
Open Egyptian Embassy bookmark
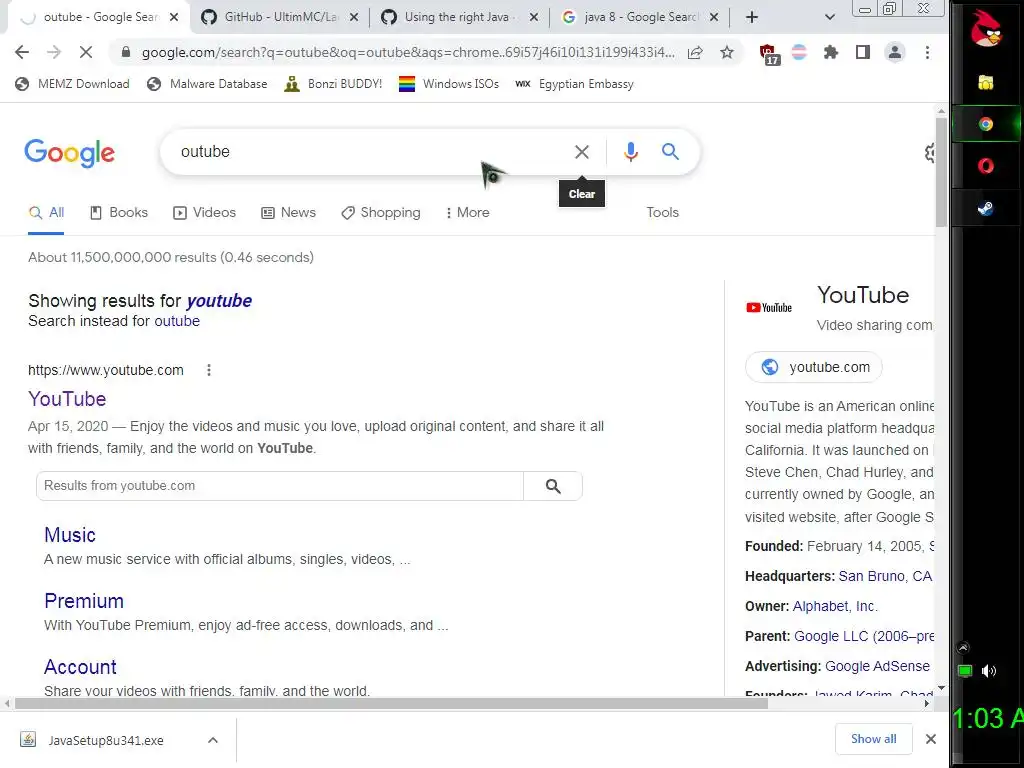(x=574, y=84)
